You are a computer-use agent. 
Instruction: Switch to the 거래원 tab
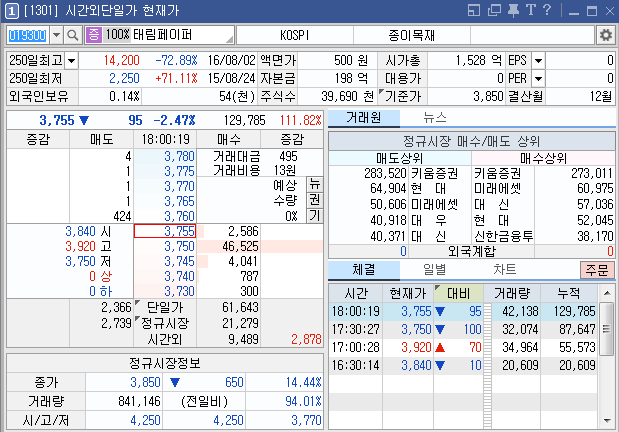click(364, 118)
